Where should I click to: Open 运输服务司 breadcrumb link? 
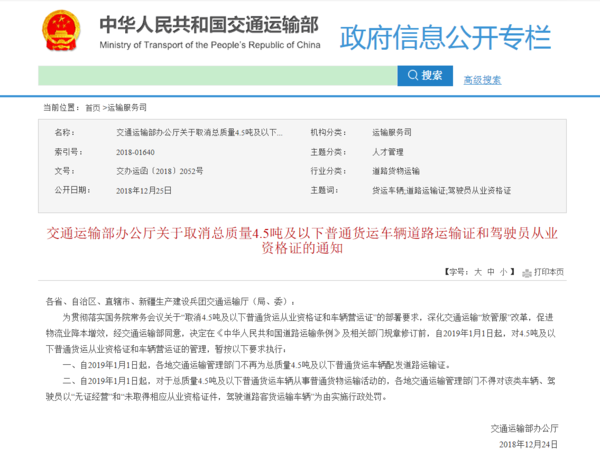click(x=127, y=106)
